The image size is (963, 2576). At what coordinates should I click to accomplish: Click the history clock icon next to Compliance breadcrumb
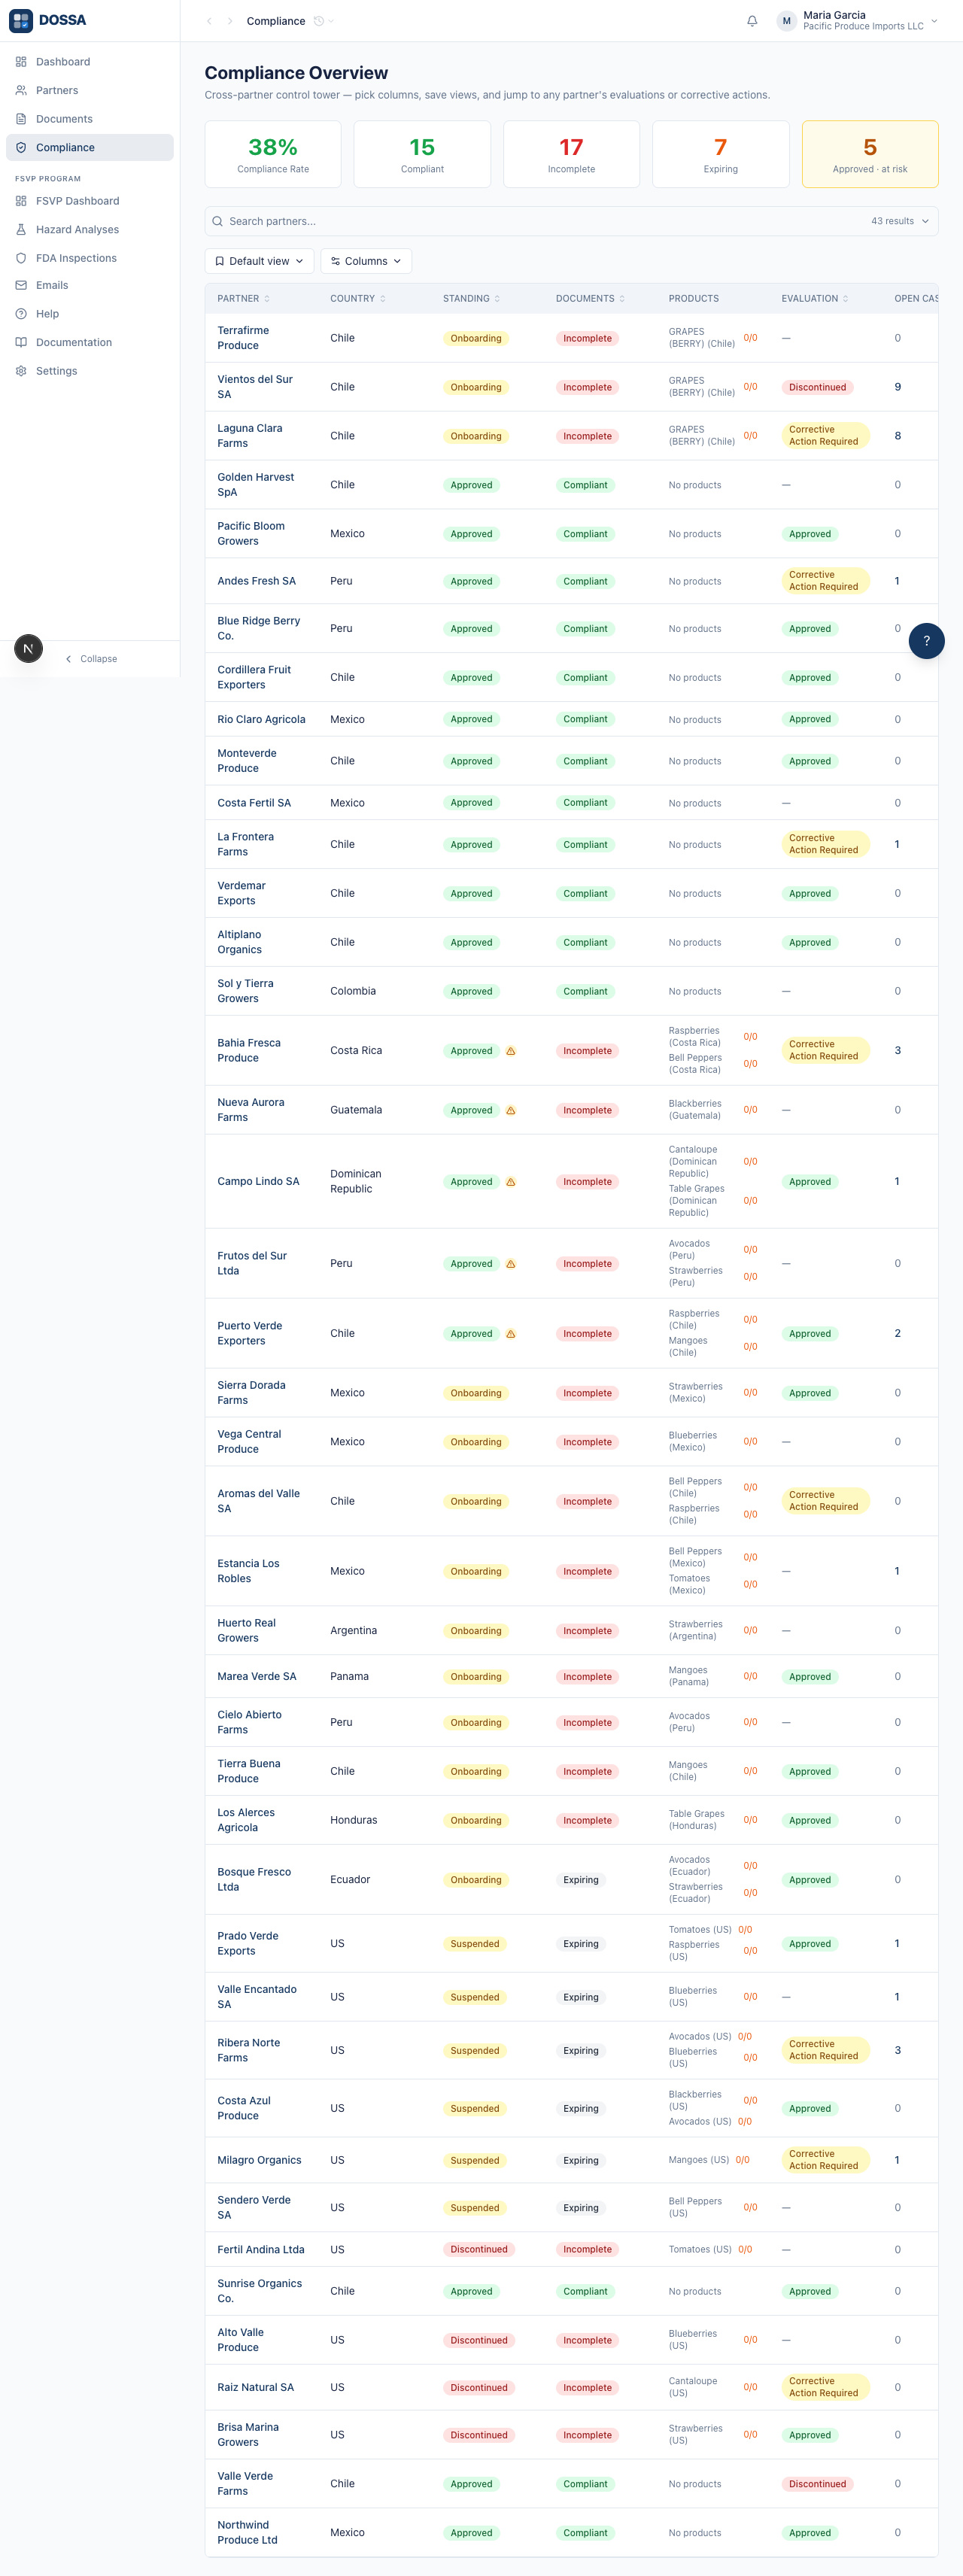(319, 21)
